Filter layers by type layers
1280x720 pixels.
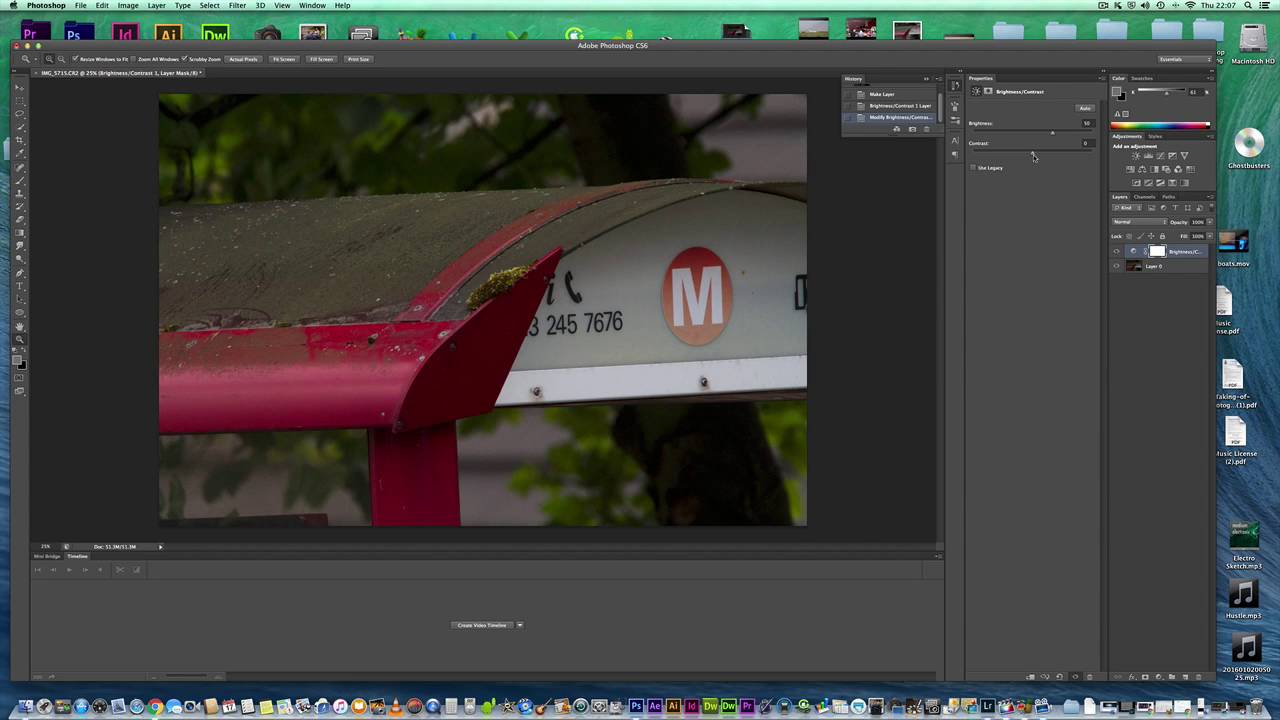tap(1175, 208)
